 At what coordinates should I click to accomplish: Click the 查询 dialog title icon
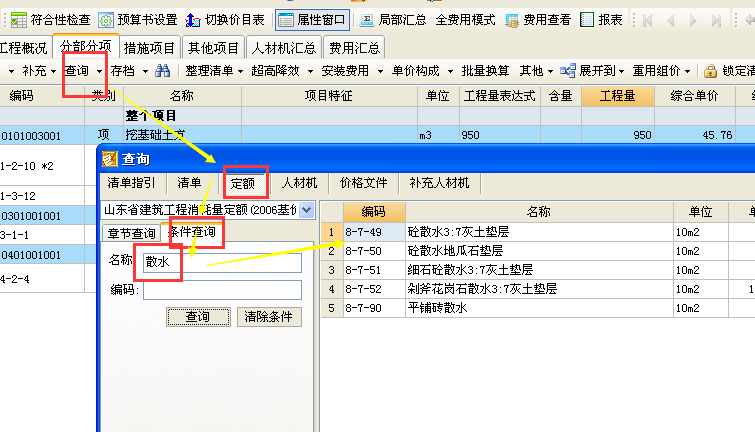pyautogui.click(x=110, y=159)
